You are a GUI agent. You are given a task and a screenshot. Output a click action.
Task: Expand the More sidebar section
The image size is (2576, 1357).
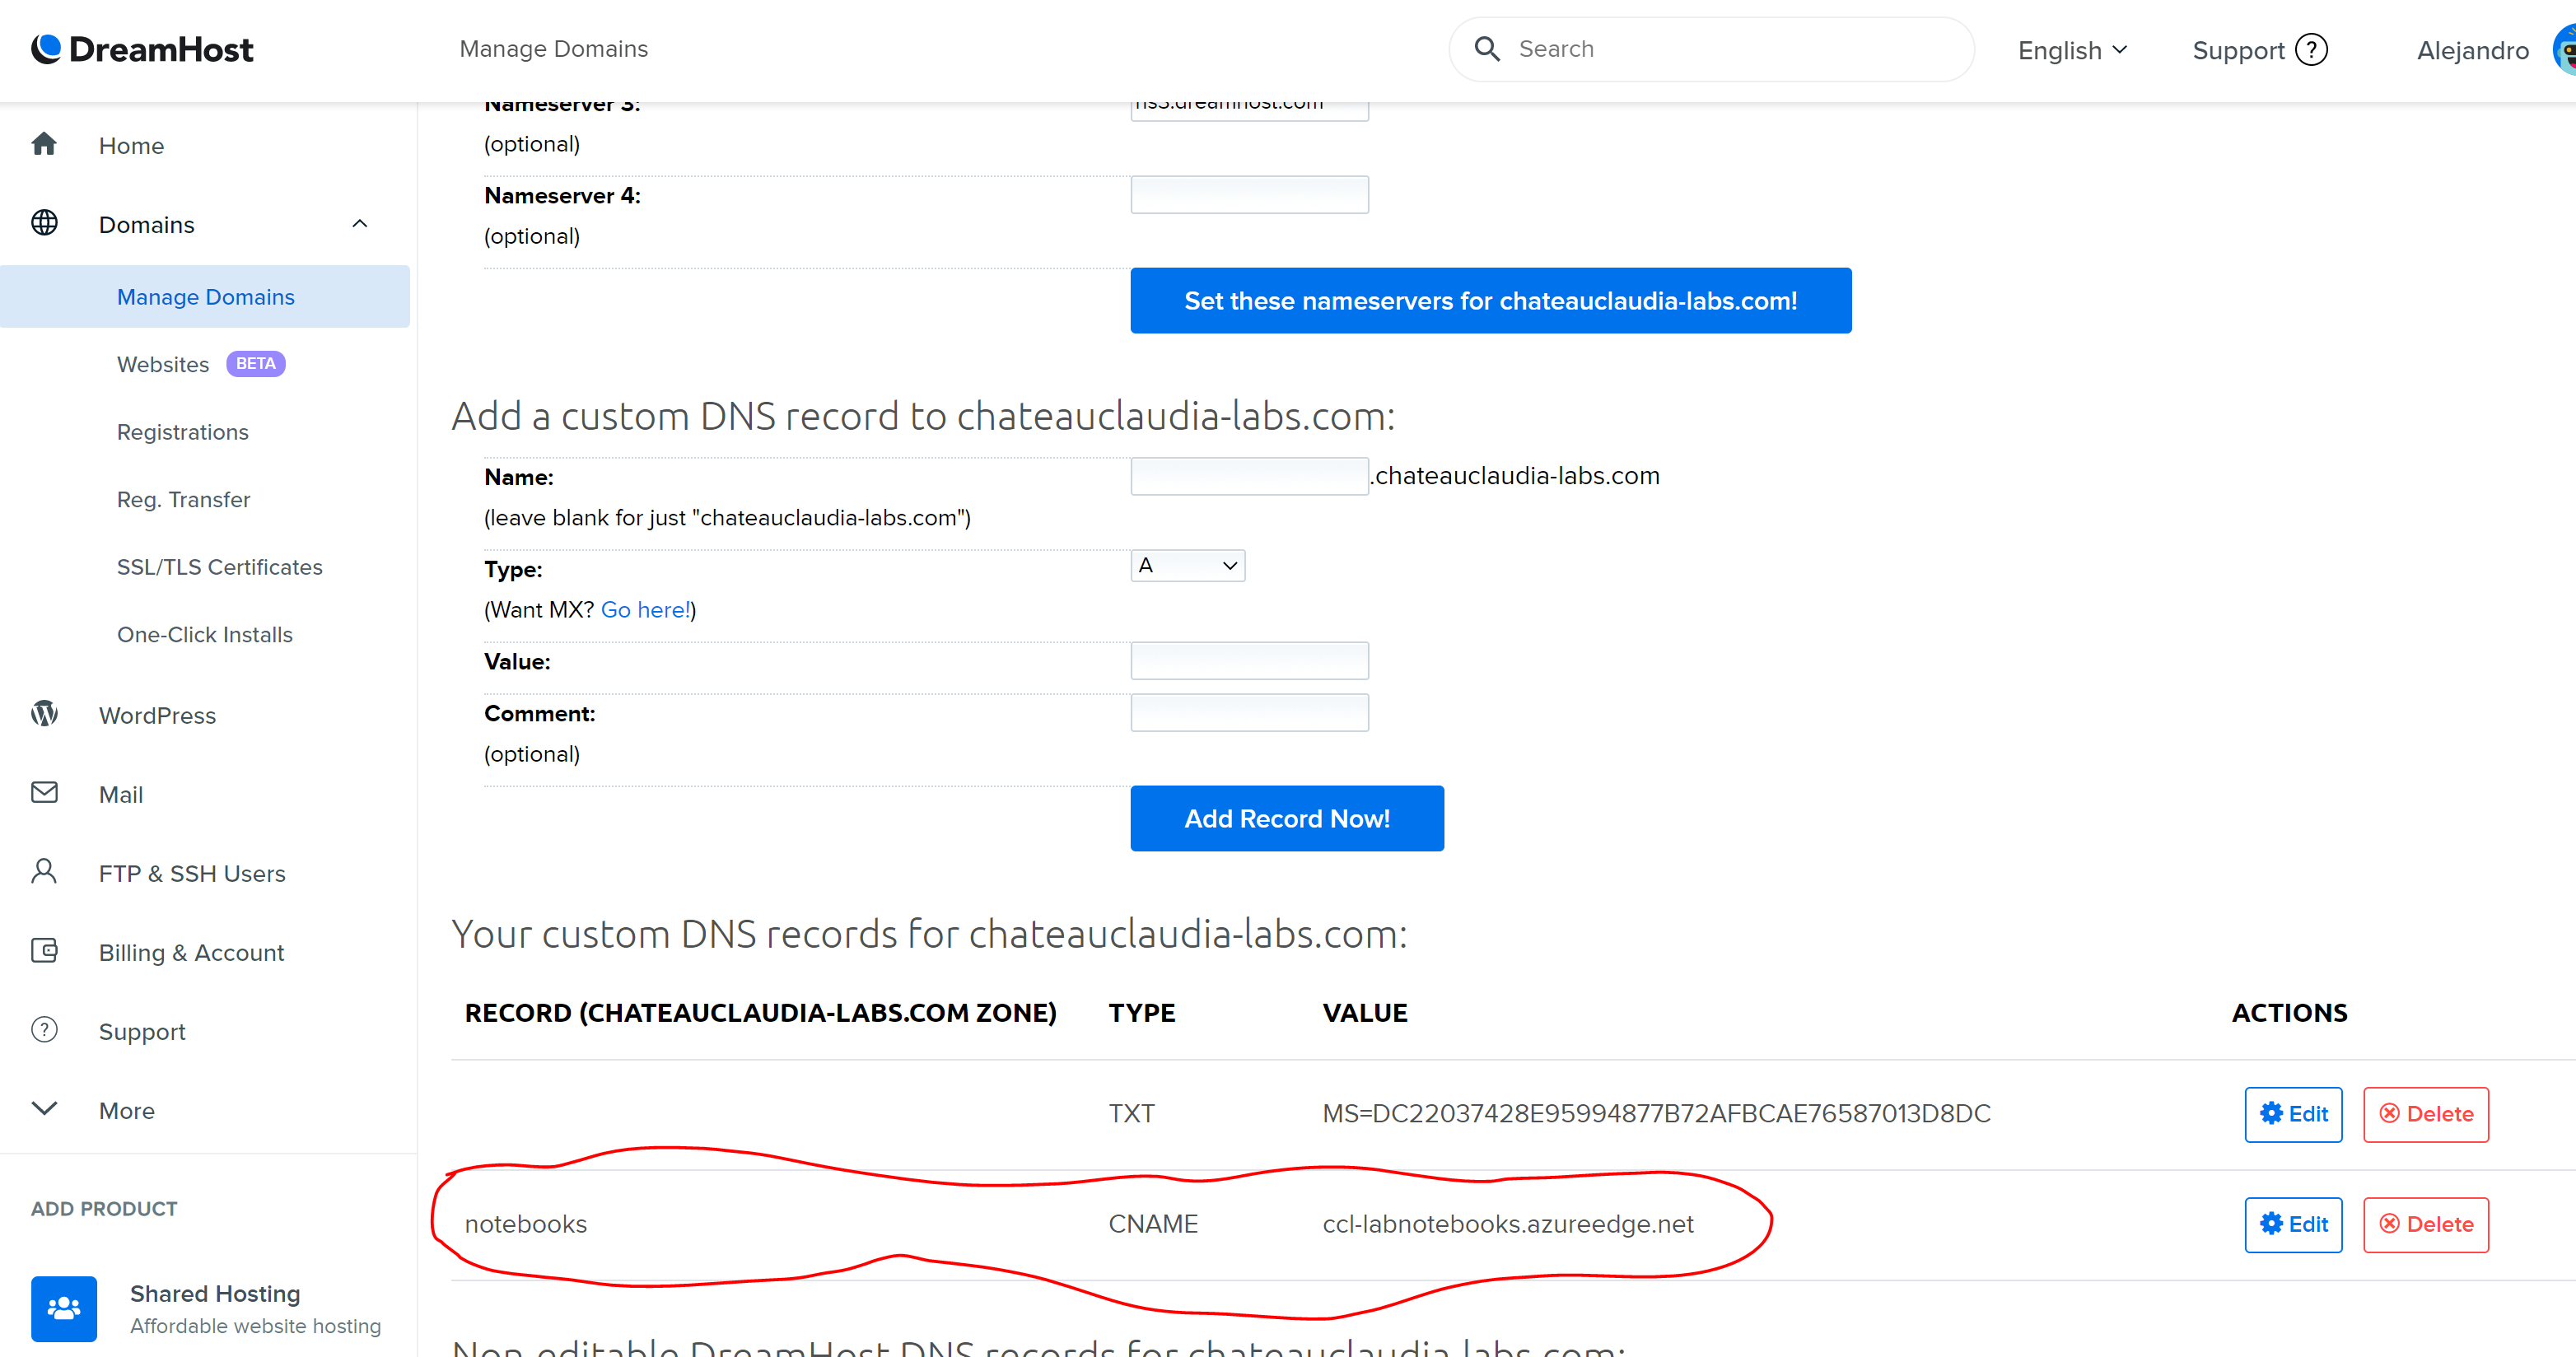click(45, 1110)
